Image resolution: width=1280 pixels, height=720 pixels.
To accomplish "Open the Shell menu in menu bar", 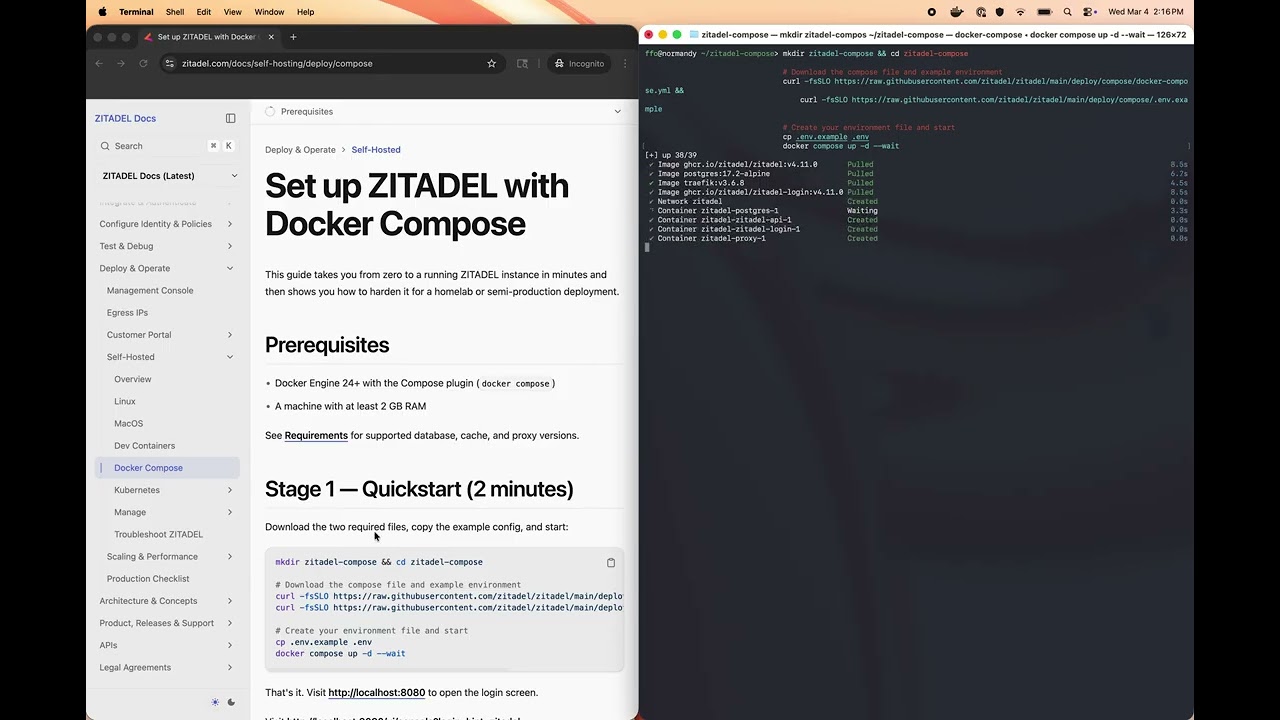I will tap(175, 12).
